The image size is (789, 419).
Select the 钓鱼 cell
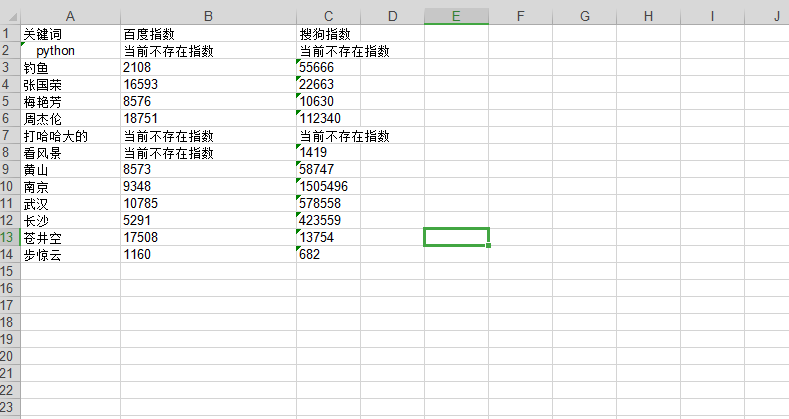70,67
